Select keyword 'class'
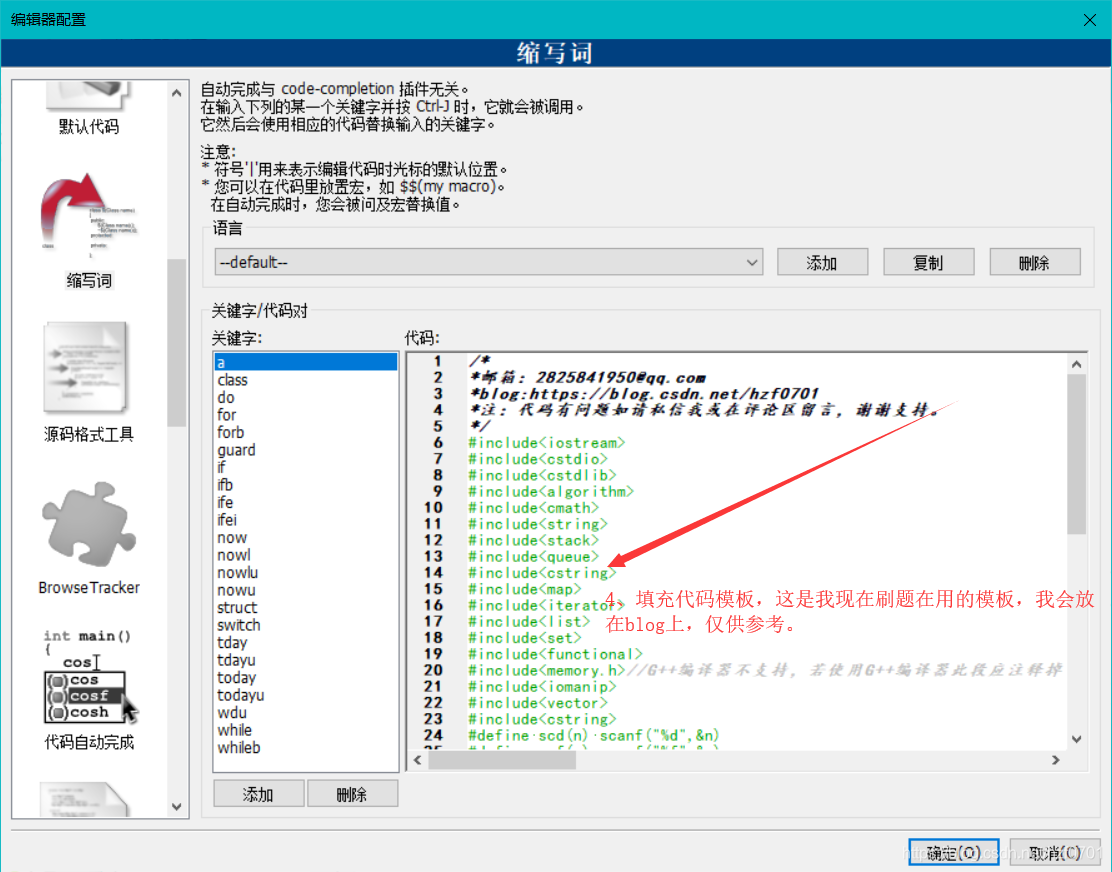The image size is (1112, 872). [306, 380]
